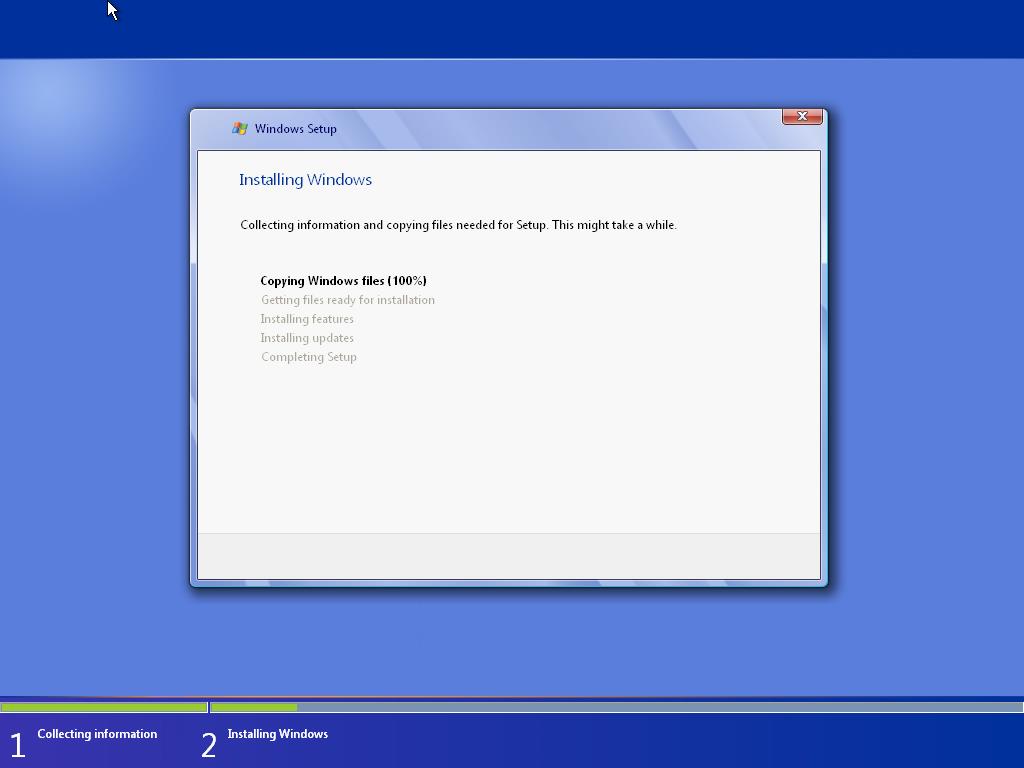This screenshot has height=768, width=1024.
Task: Click the Windows flag icon in title bar
Action: click(x=240, y=128)
